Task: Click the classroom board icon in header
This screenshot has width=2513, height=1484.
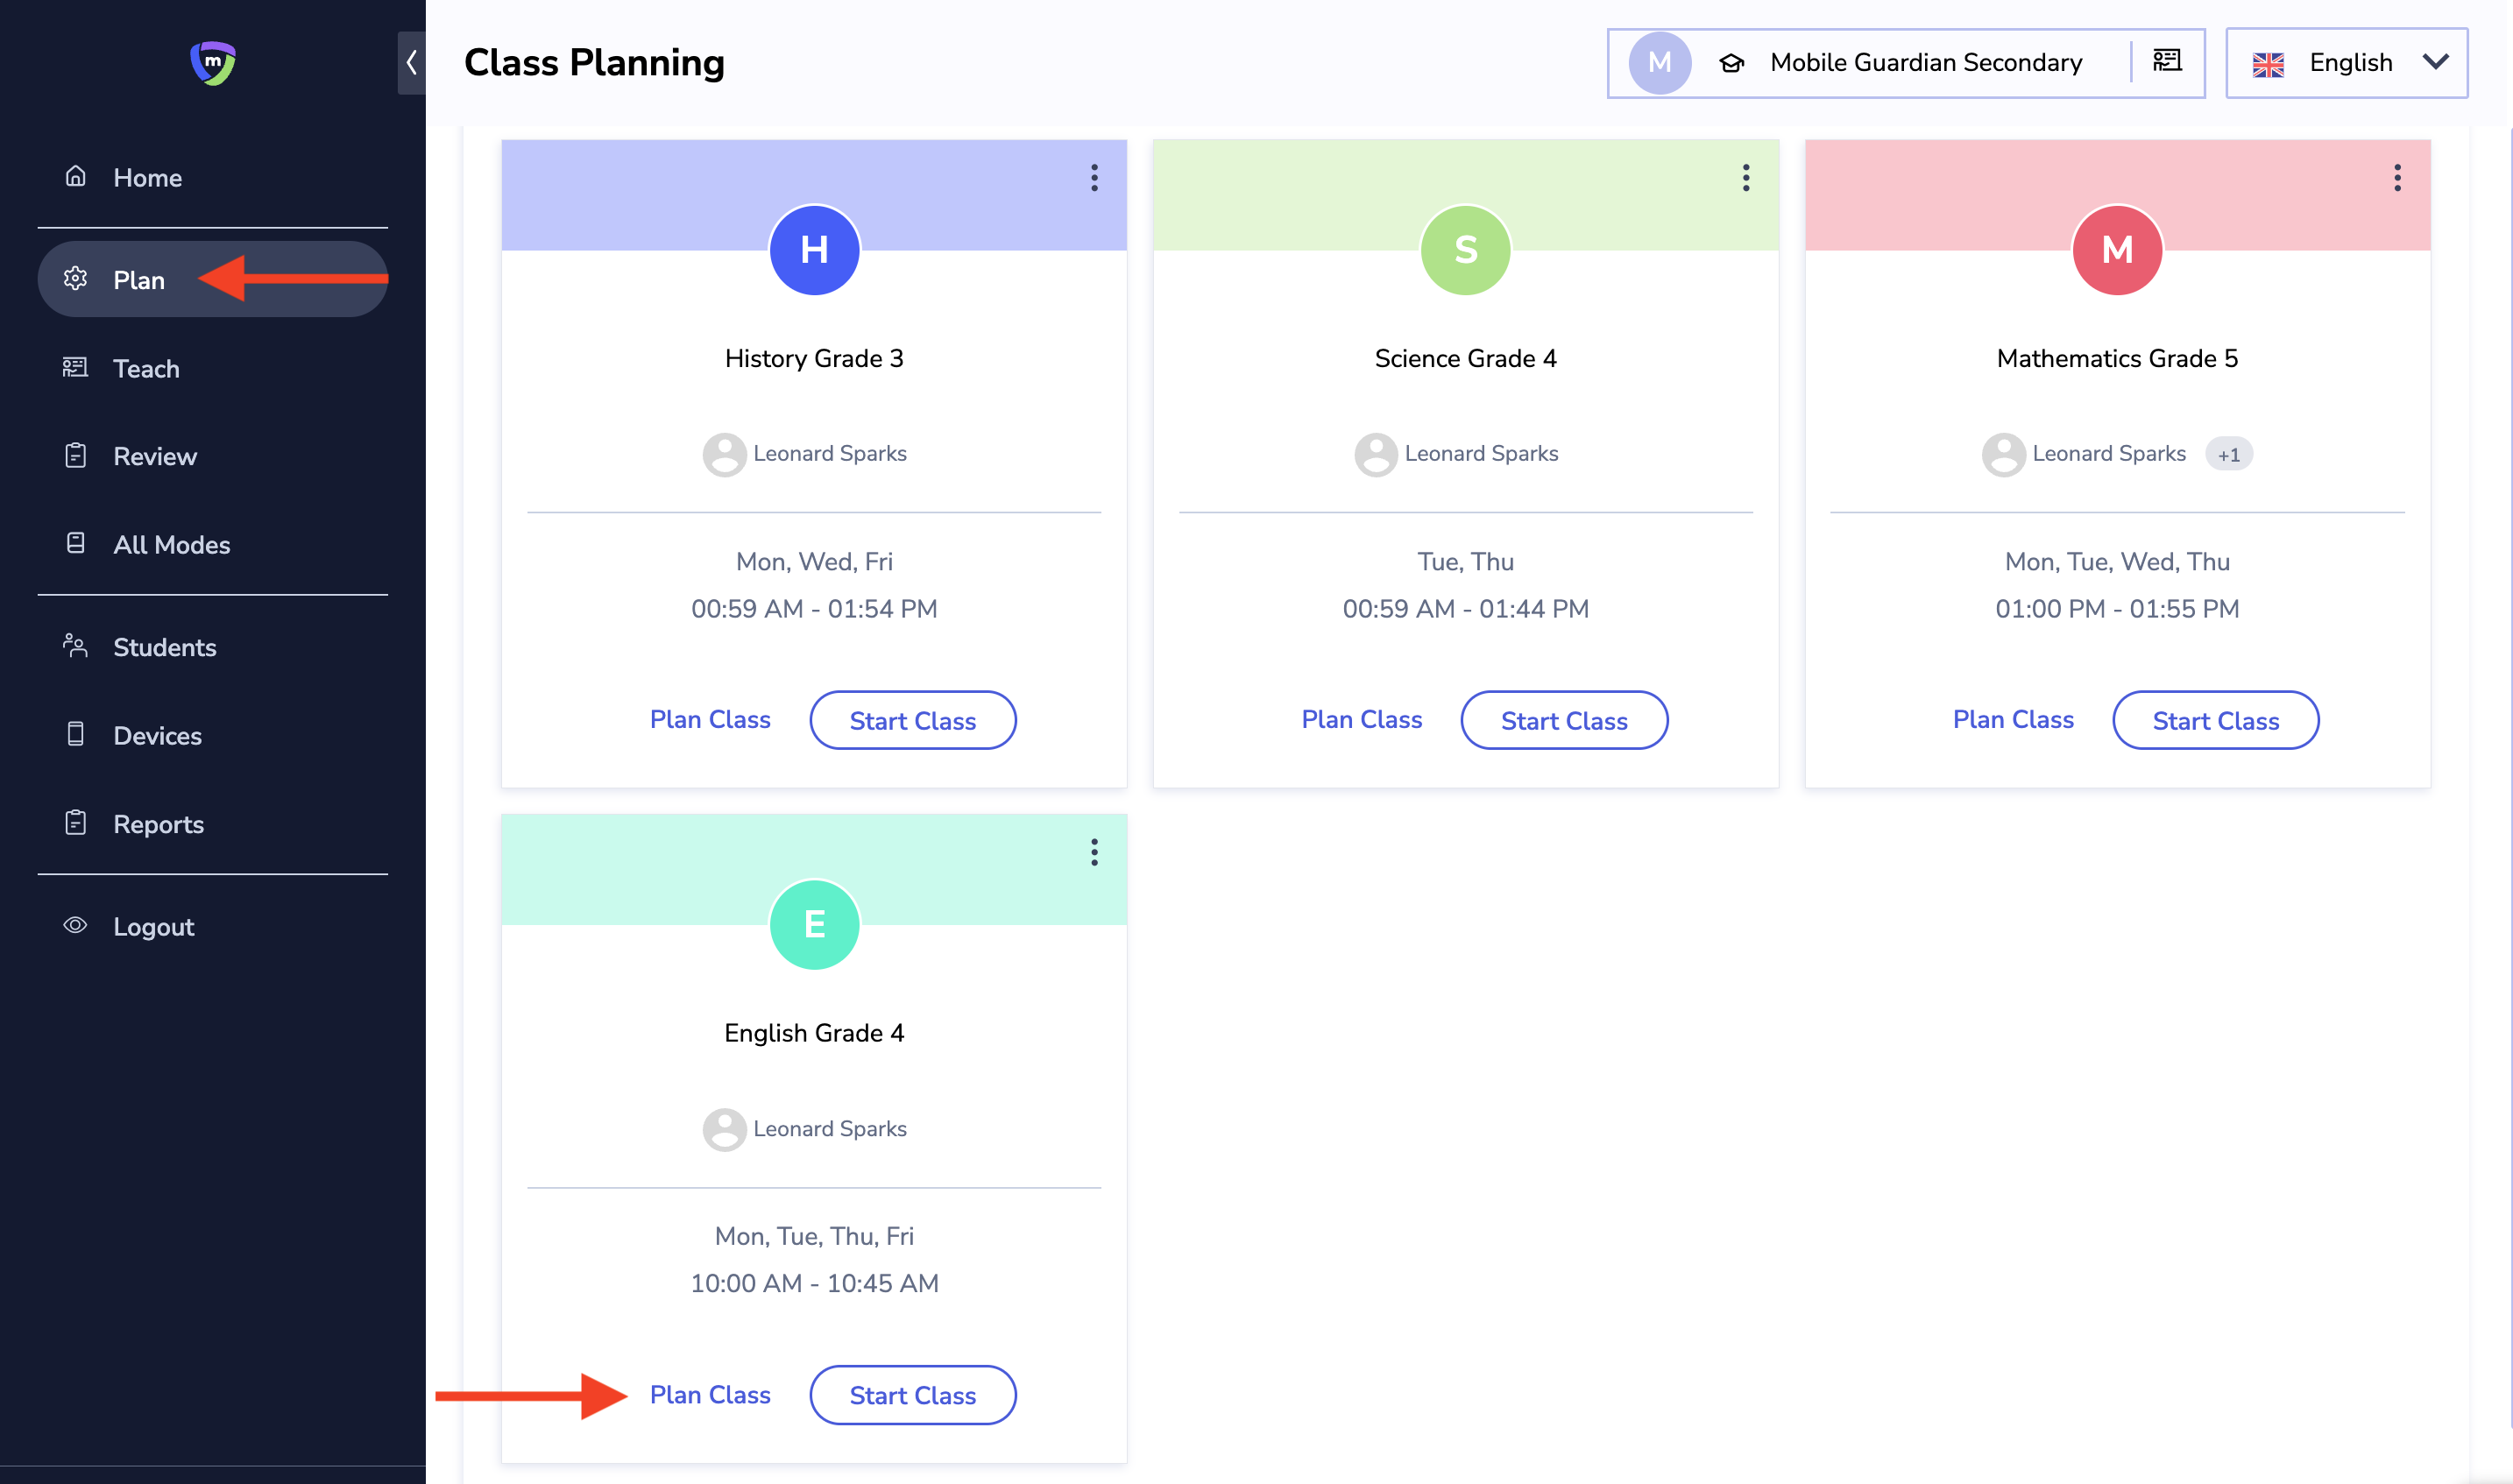Action: coord(2166,61)
